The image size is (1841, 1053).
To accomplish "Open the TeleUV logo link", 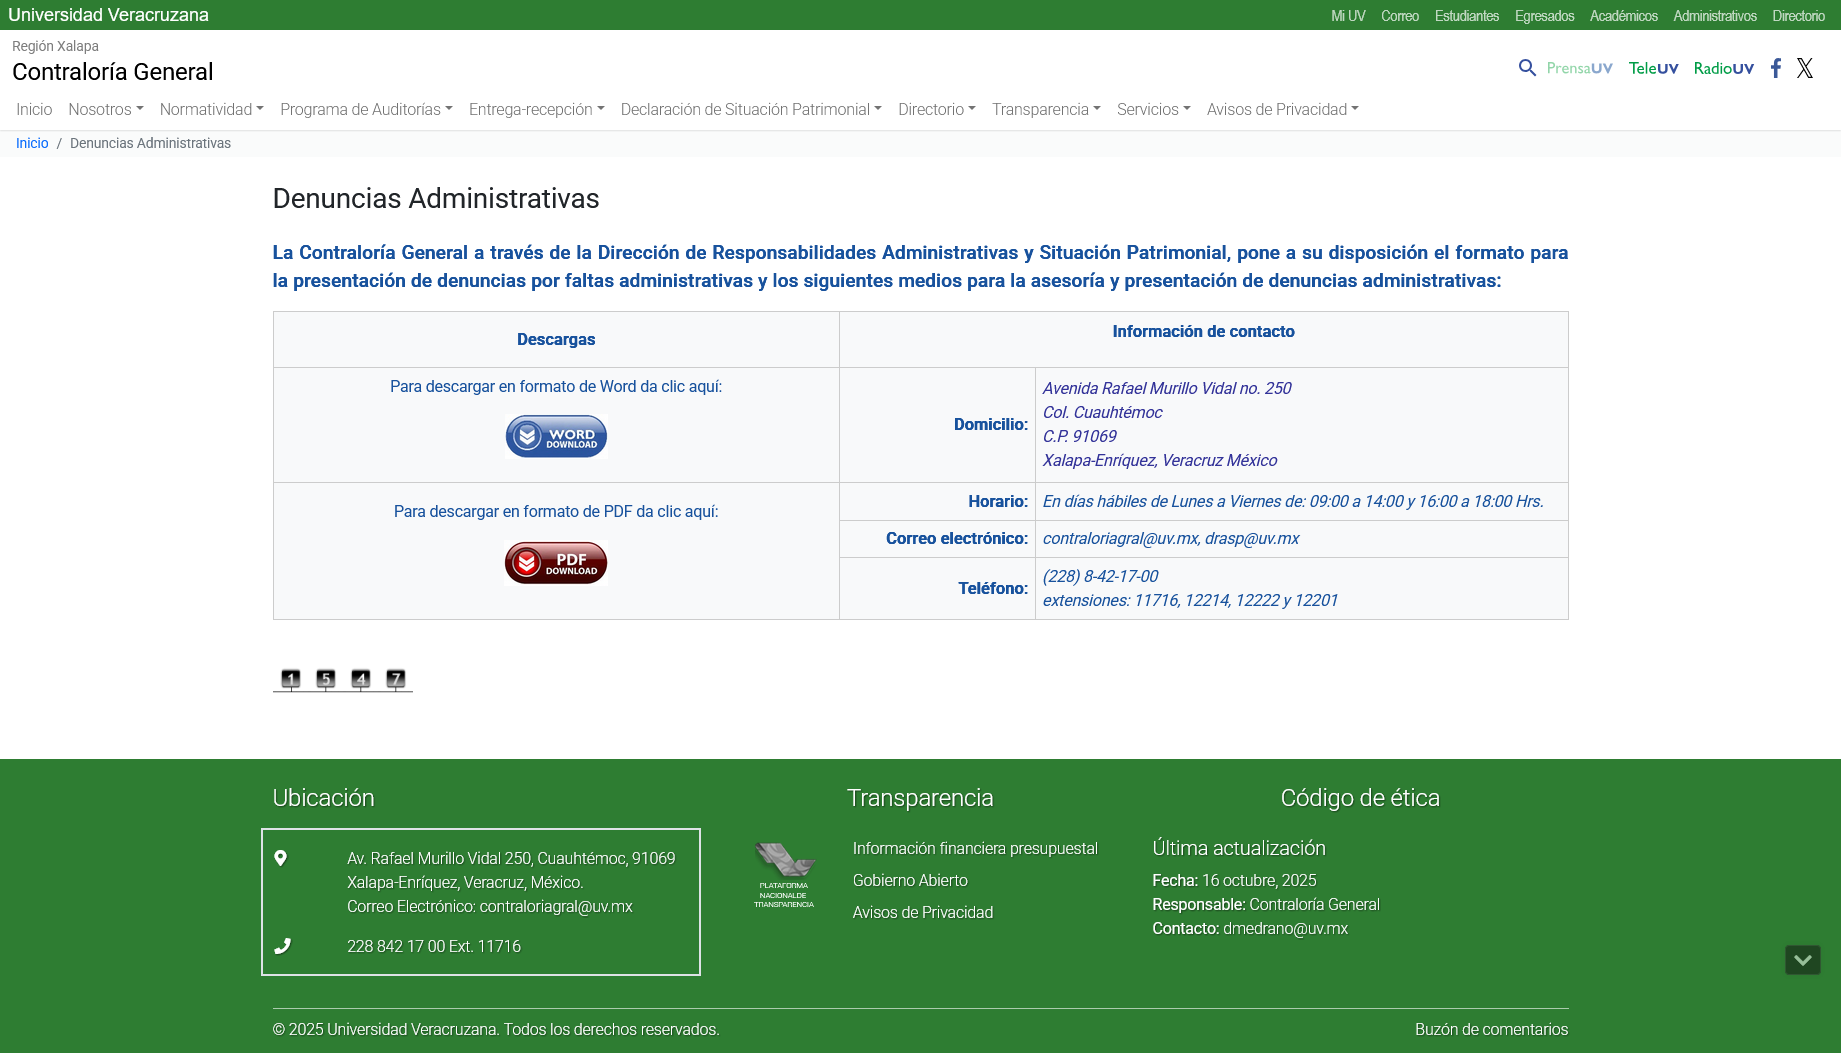I will click(x=1653, y=68).
